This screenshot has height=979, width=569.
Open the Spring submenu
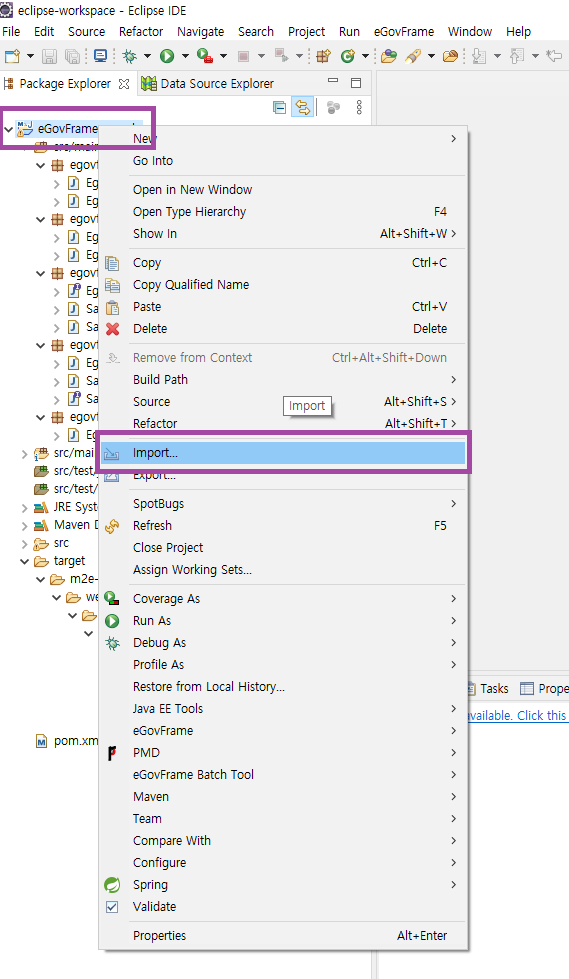(283, 885)
